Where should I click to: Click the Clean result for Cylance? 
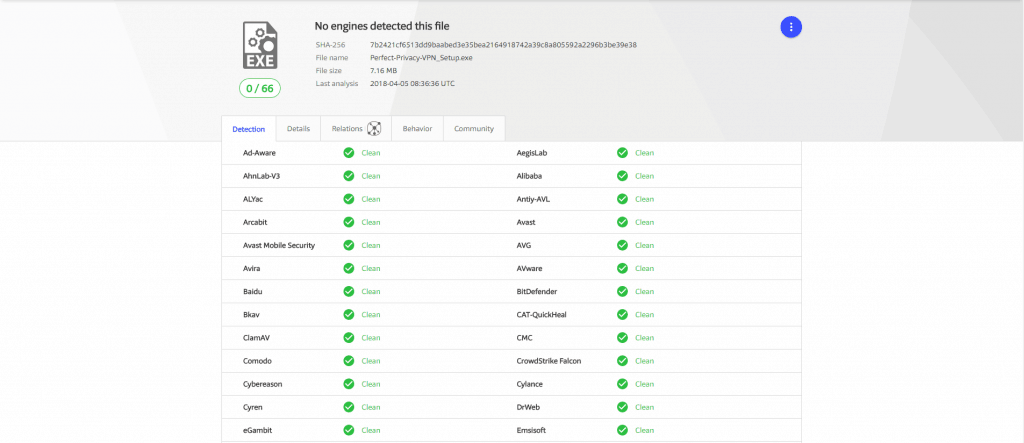645,384
